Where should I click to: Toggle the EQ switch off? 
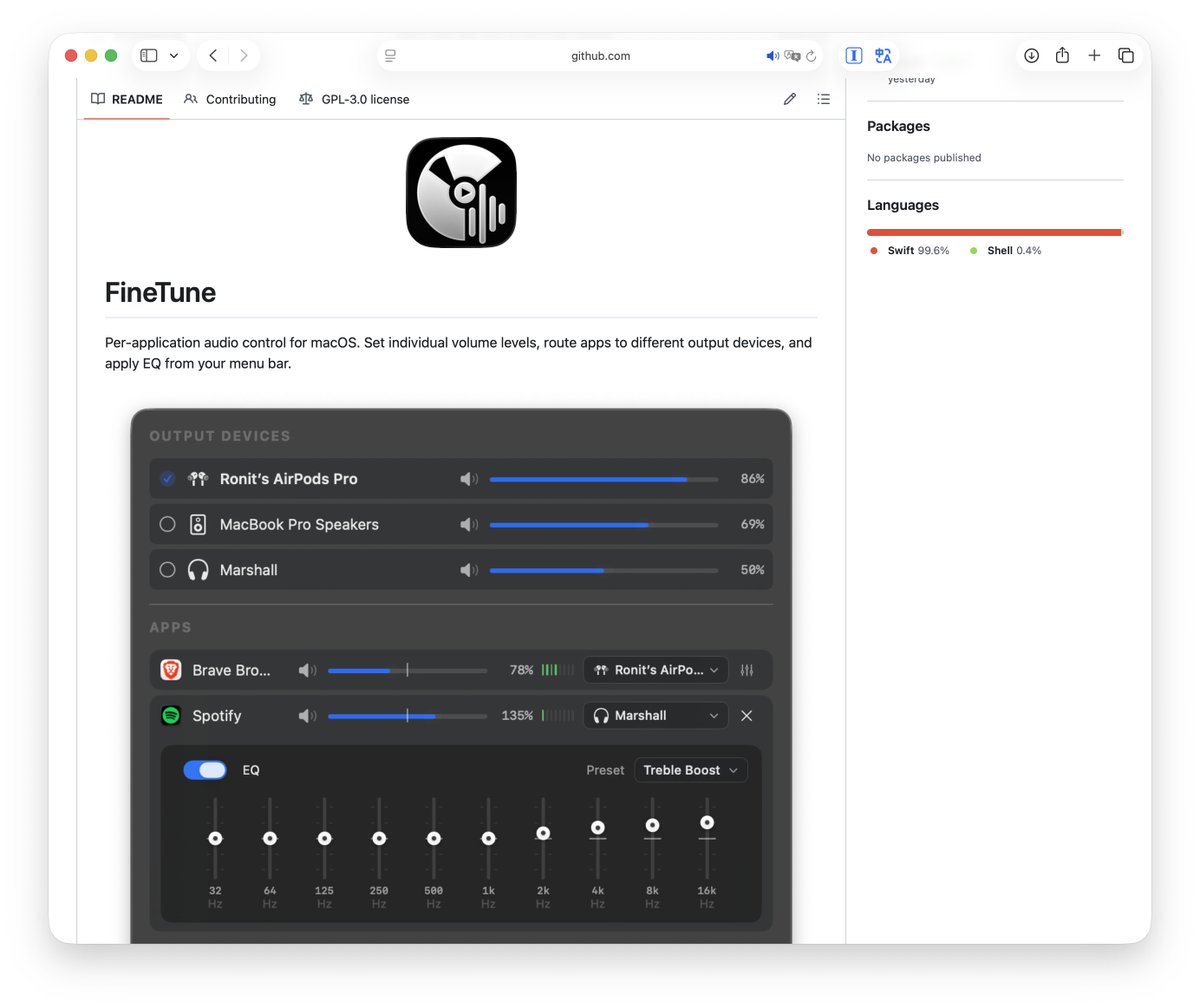click(205, 770)
